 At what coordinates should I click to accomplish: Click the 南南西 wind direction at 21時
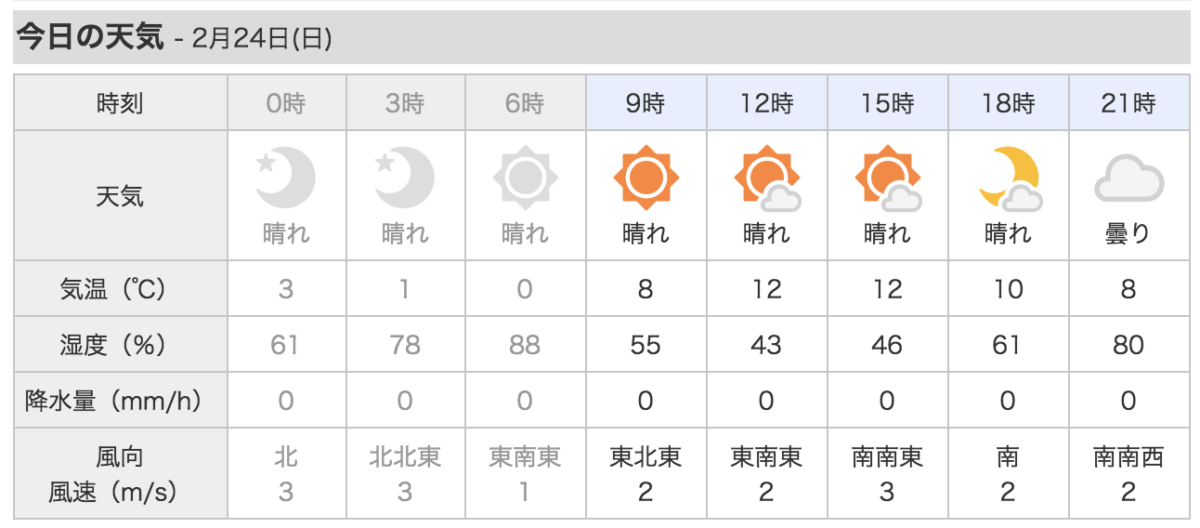[x=1128, y=458]
